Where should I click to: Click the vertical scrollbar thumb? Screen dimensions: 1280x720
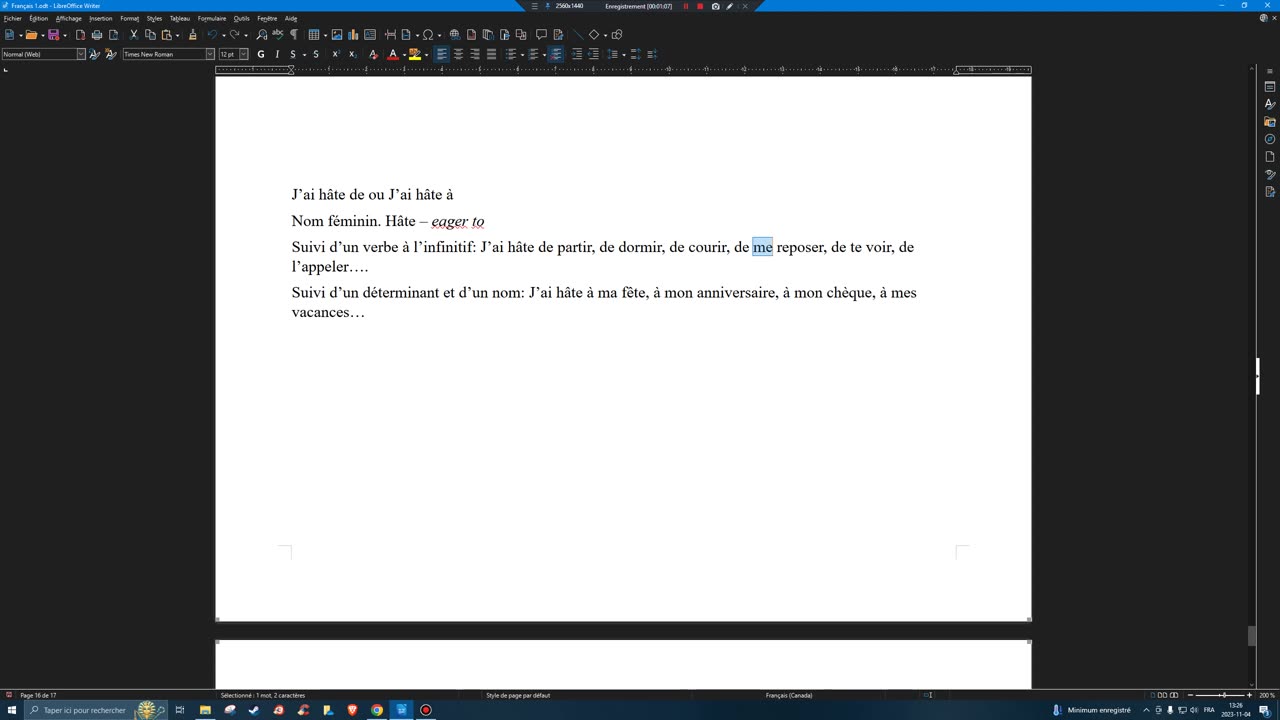pos(1251,636)
